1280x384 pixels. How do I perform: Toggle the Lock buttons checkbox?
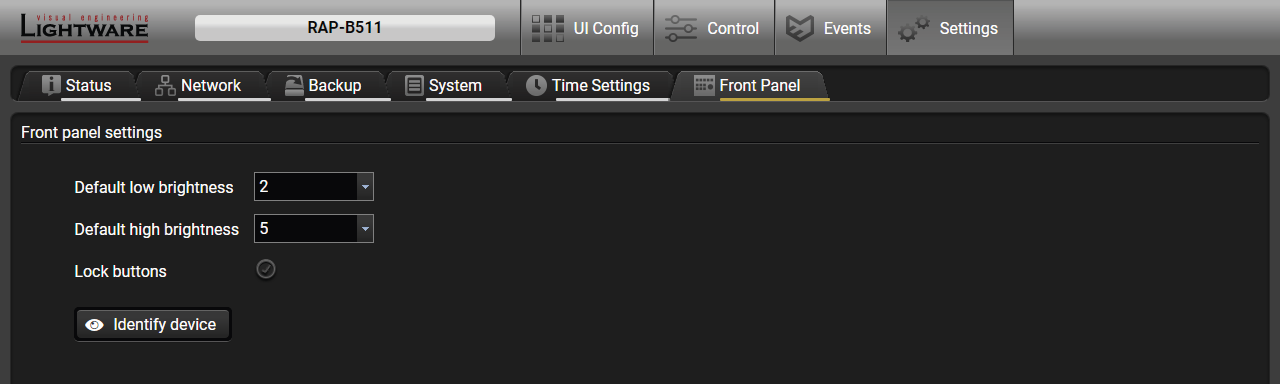pos(265,270)
